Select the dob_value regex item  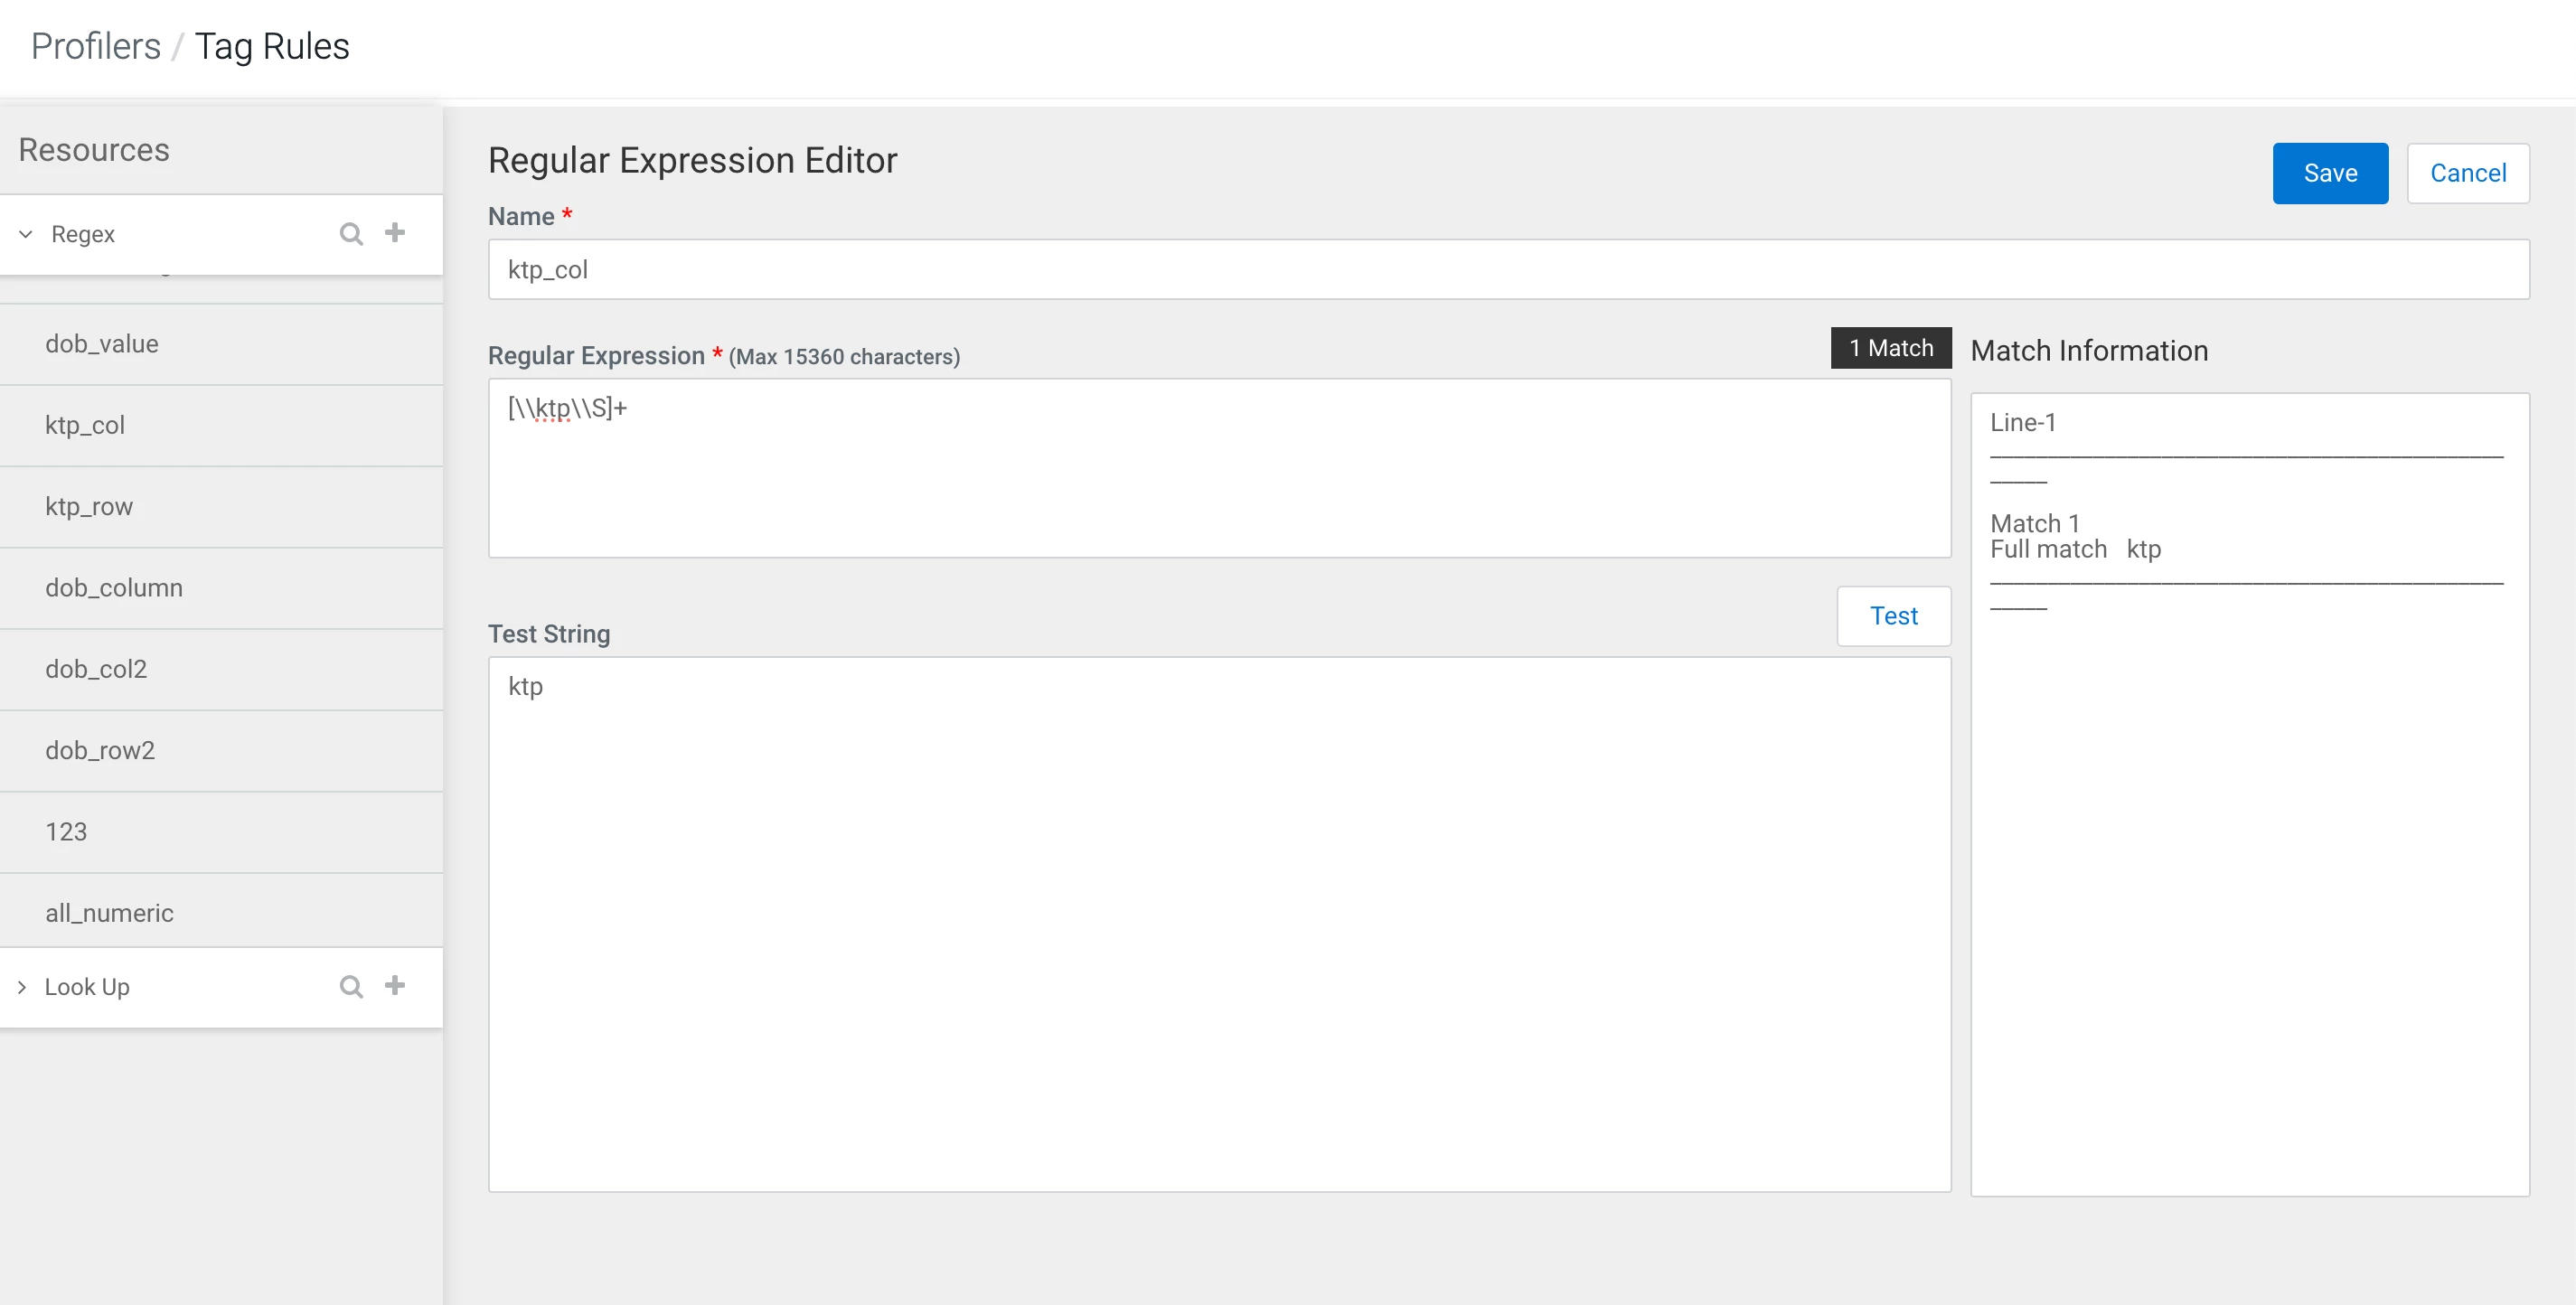coord(221,344)
